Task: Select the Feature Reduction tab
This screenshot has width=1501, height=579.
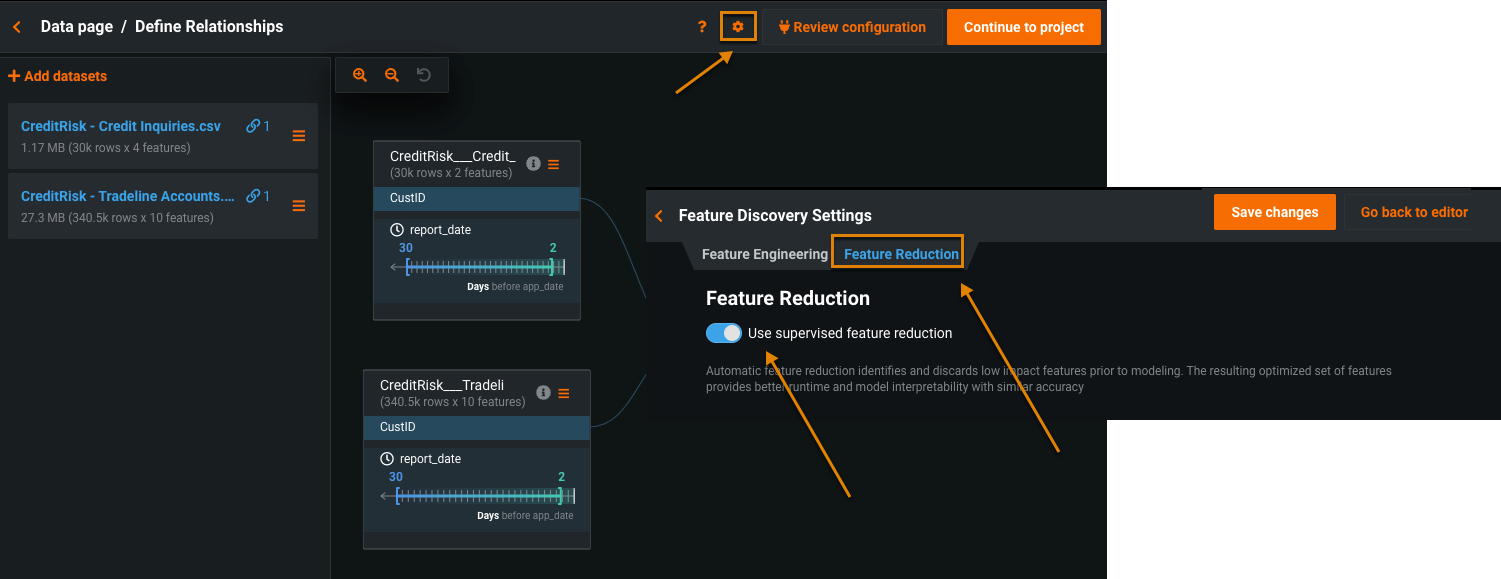Action: (x=901, y=254)
